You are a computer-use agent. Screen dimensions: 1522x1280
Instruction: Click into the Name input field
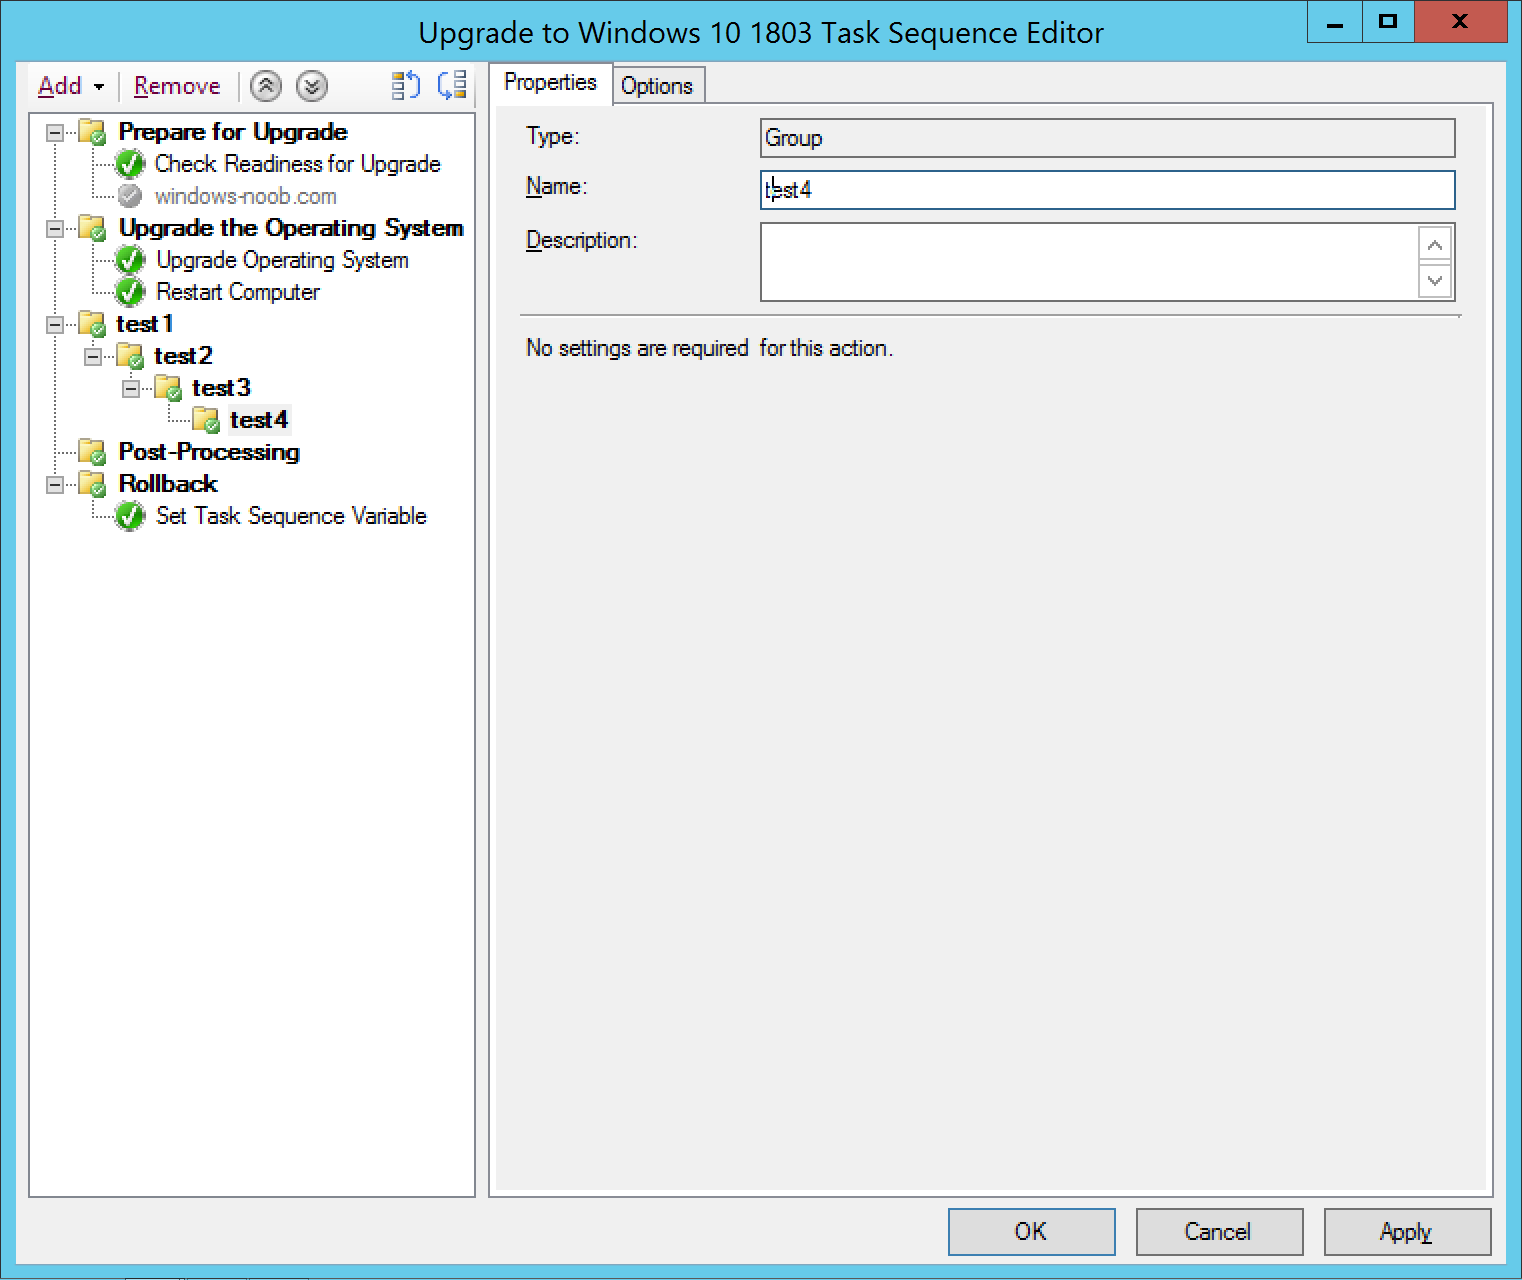tap(1107, 190)
